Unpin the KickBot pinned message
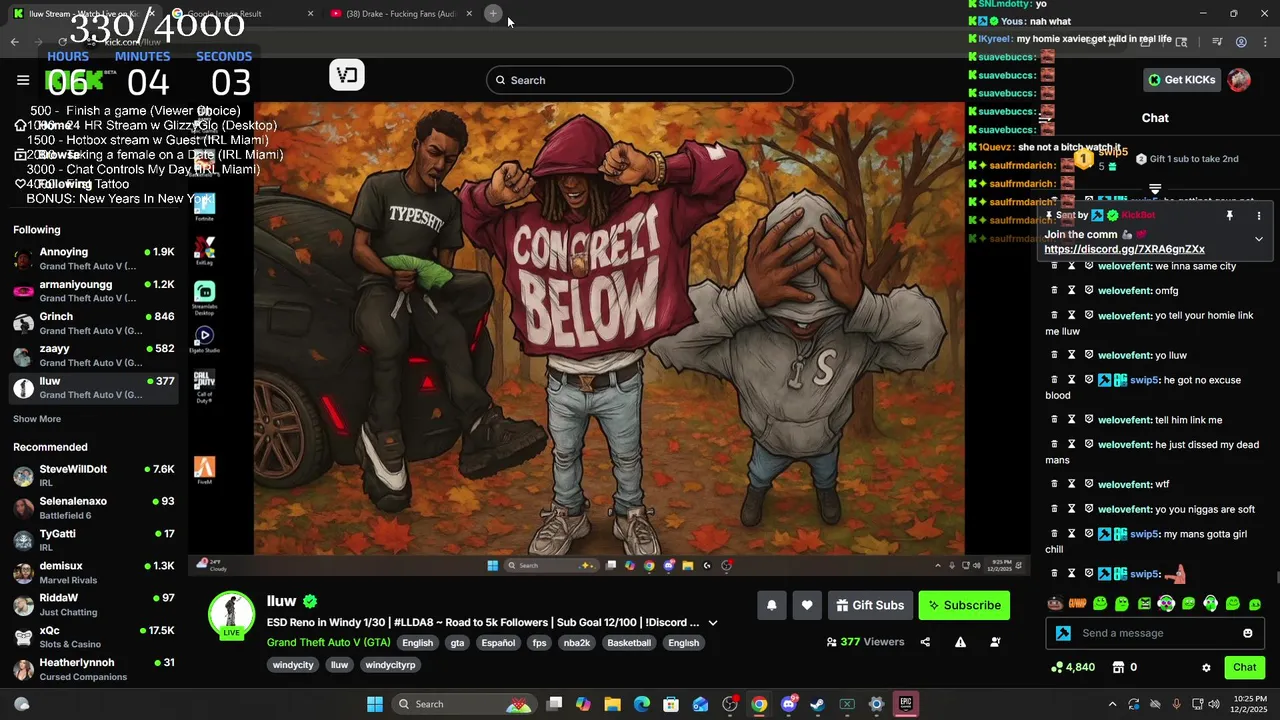Screen dimensions: 1280x720 pyautogui.click(x=1229, y=215)
